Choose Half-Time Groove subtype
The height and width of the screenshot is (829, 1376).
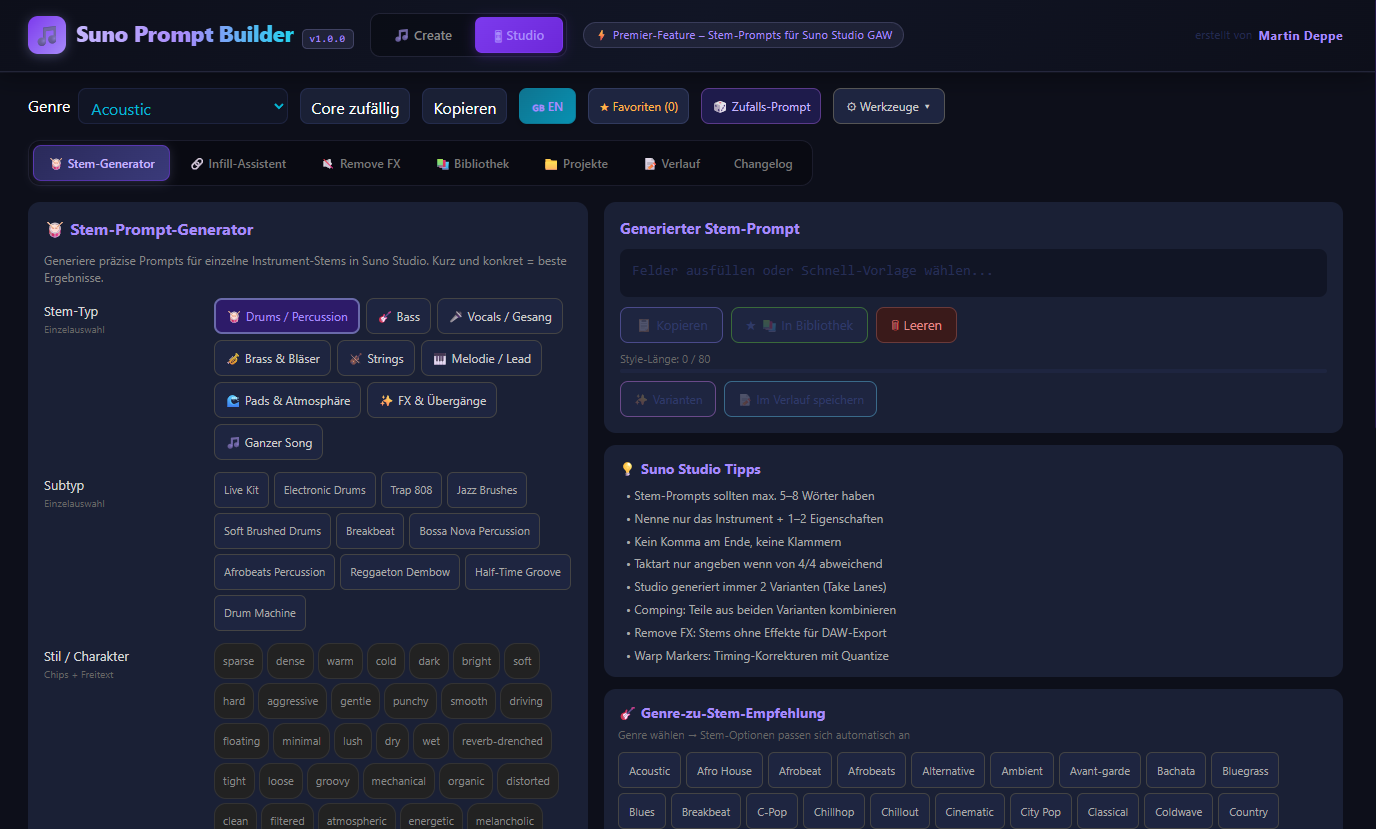click(518, 572)
